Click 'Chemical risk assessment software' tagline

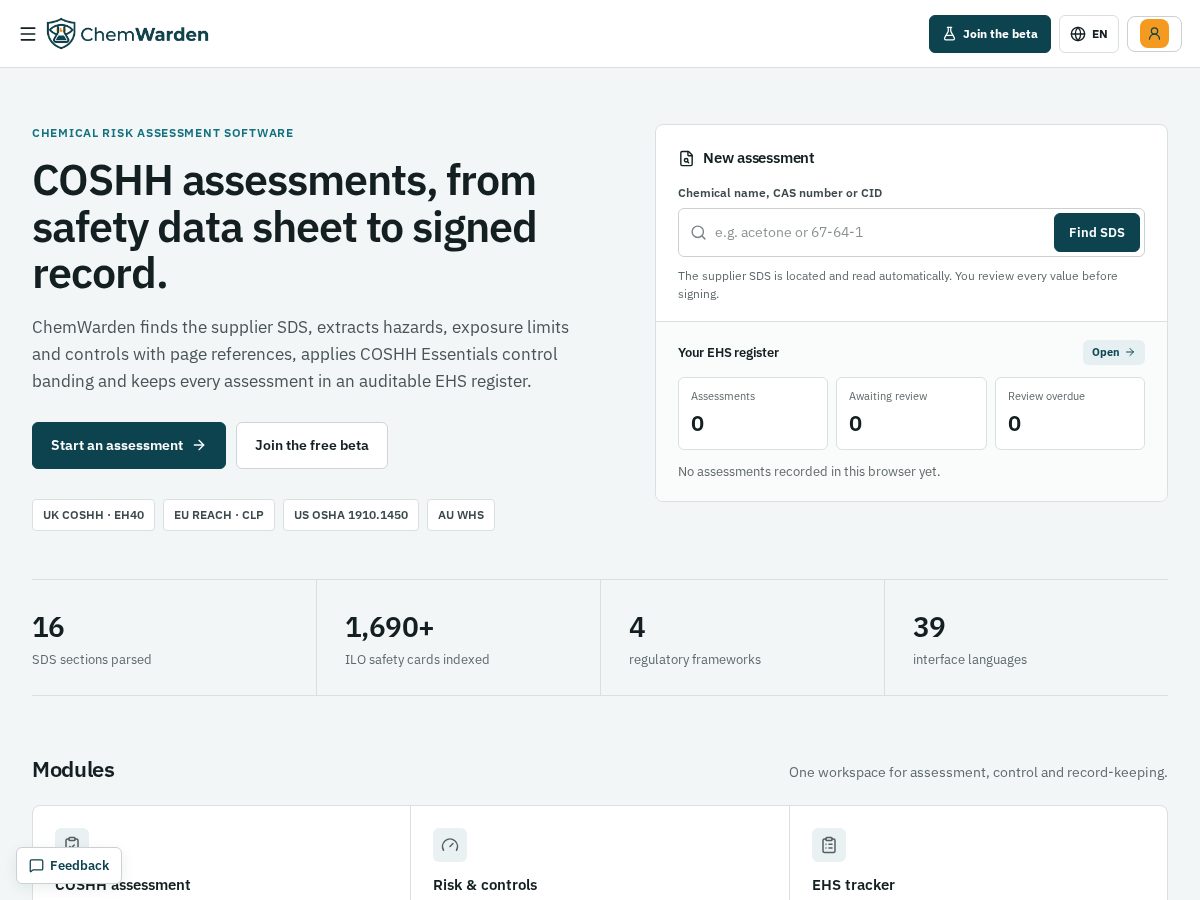pyautogui.click(x=163, y=133)
